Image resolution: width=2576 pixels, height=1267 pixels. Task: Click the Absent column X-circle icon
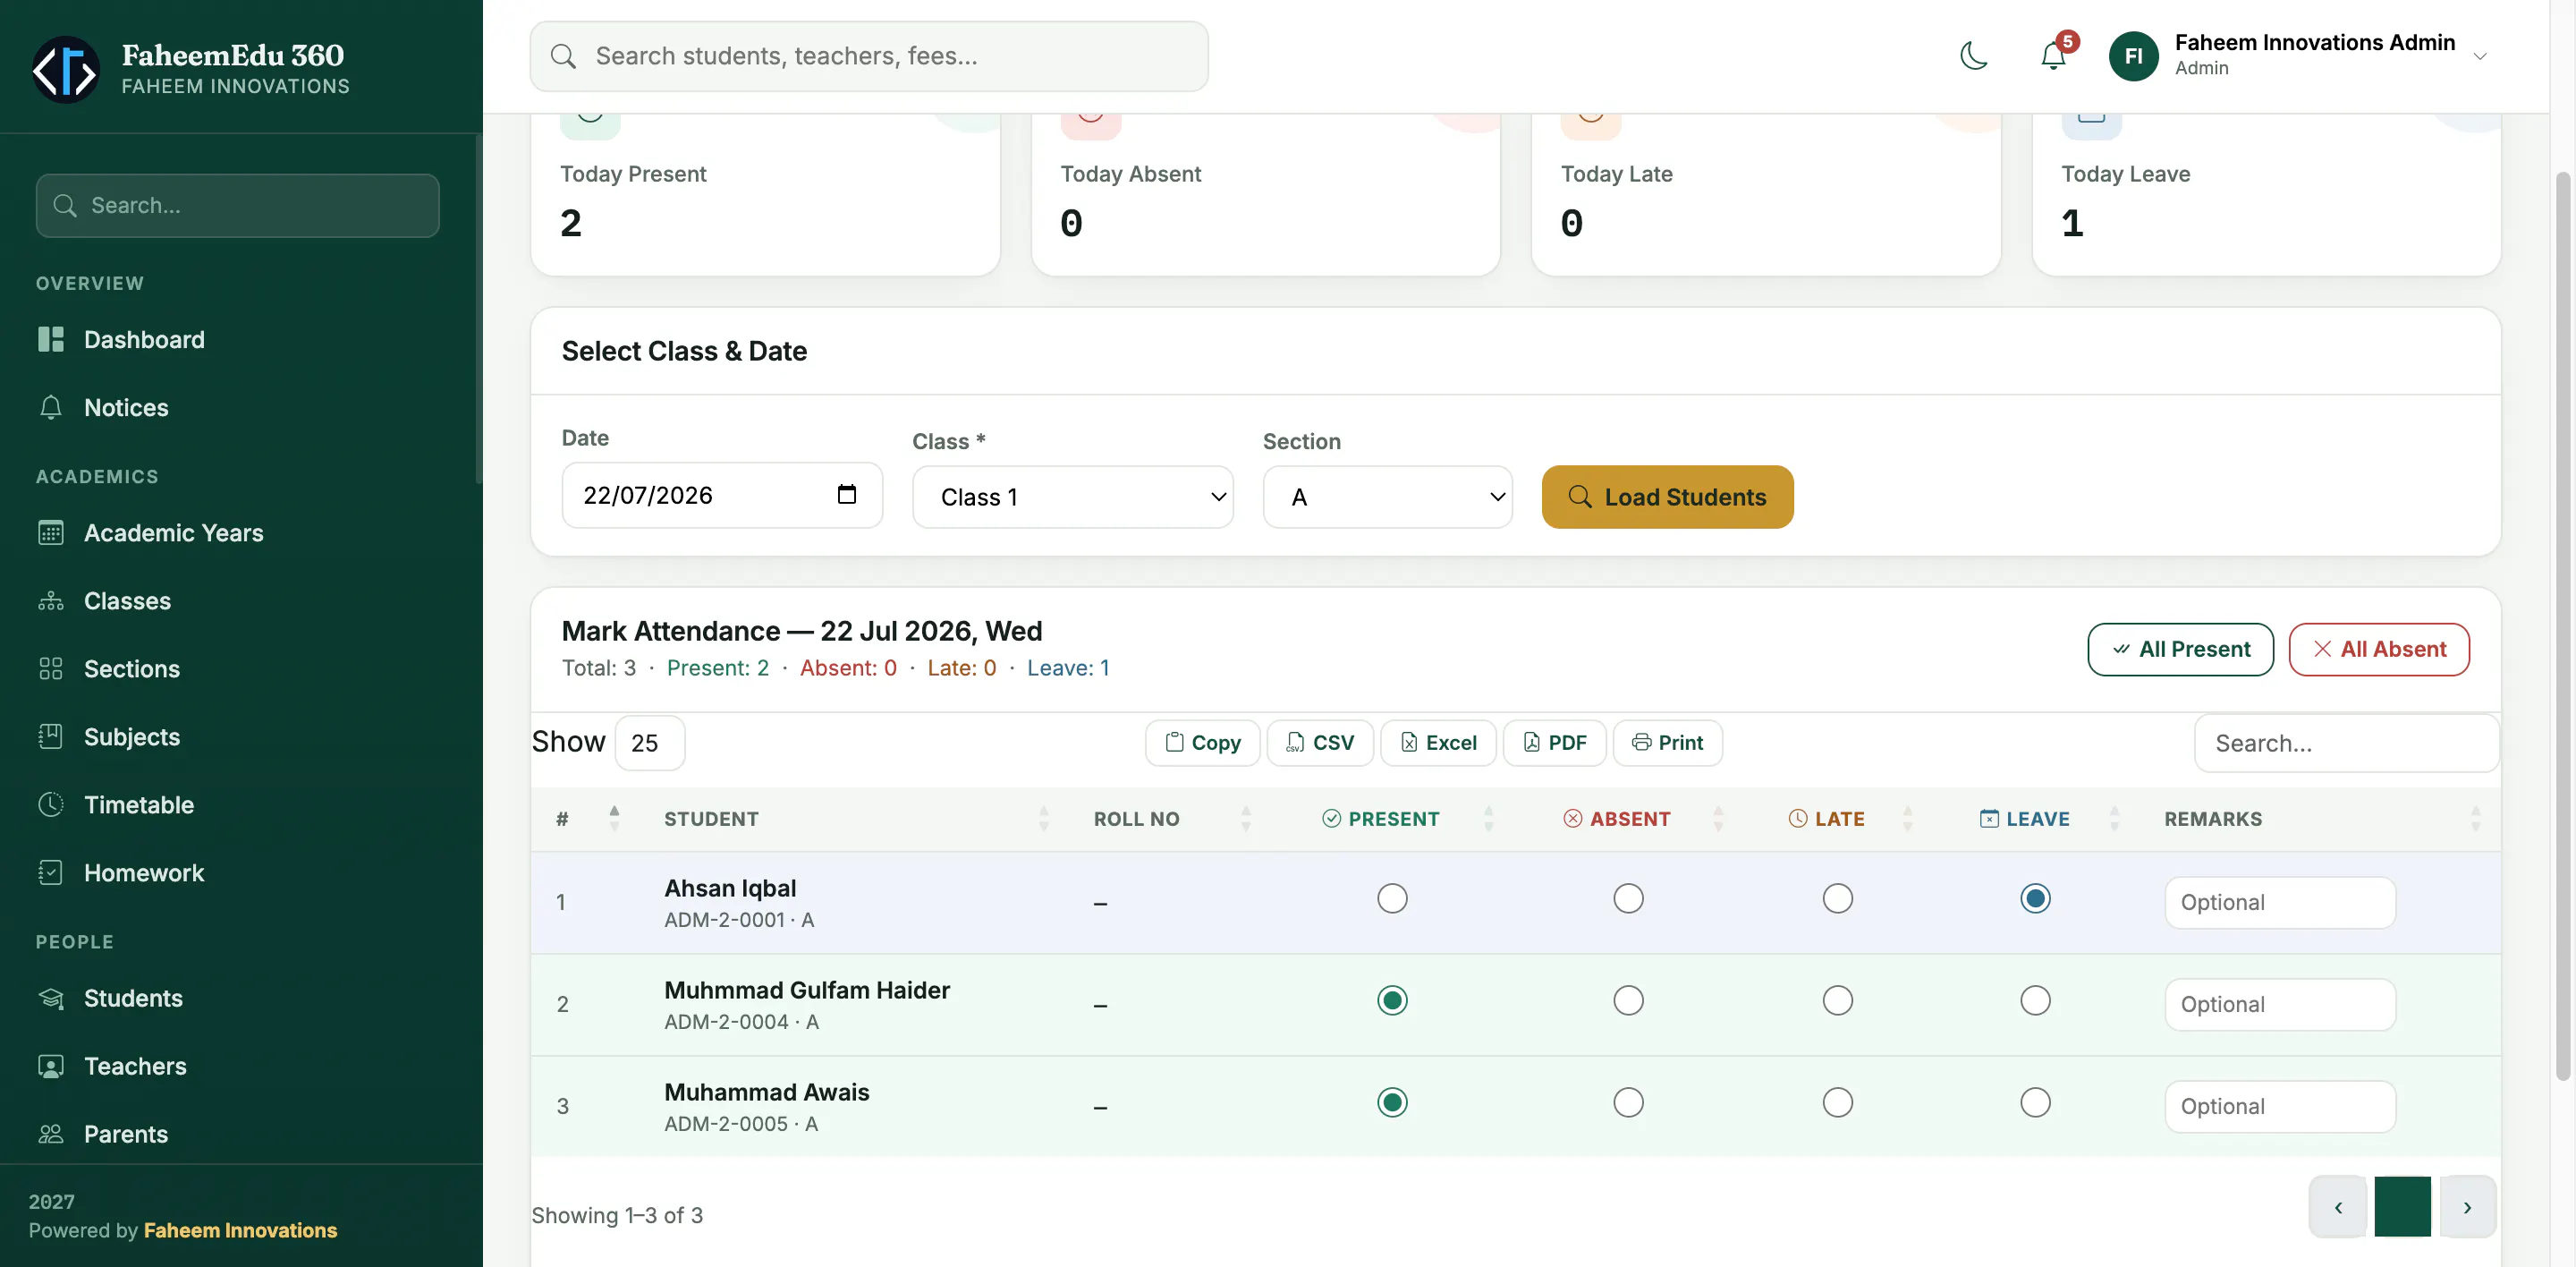[x=1572, y=818]
